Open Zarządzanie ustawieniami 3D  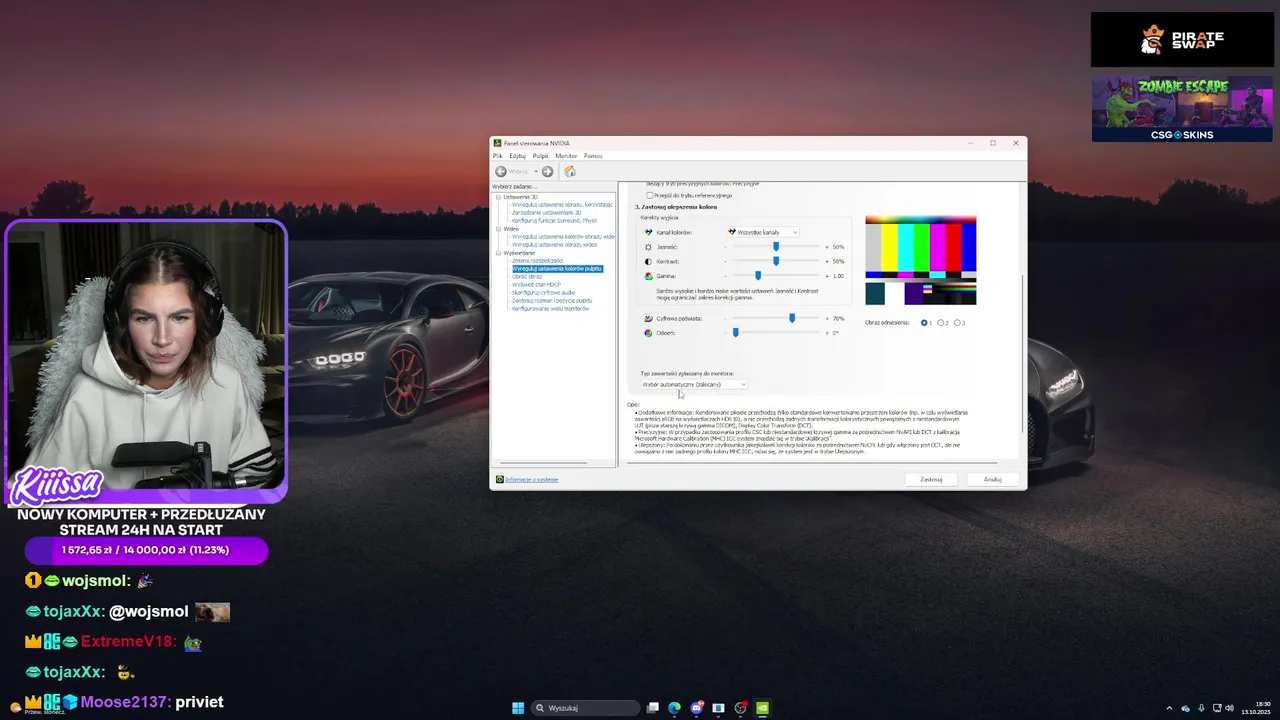546,212
